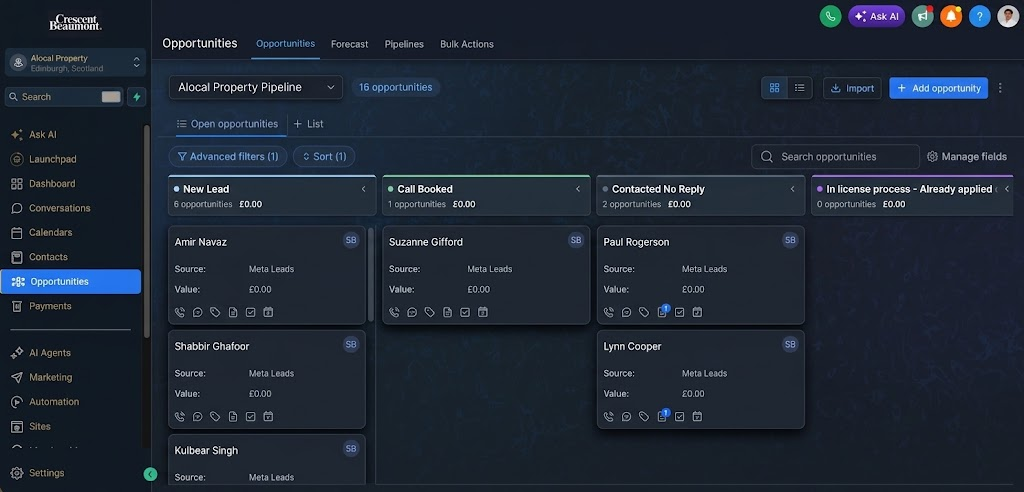The image size is (1024, 492).
Task: Switch to list view layout
Action: pos(799,88)
